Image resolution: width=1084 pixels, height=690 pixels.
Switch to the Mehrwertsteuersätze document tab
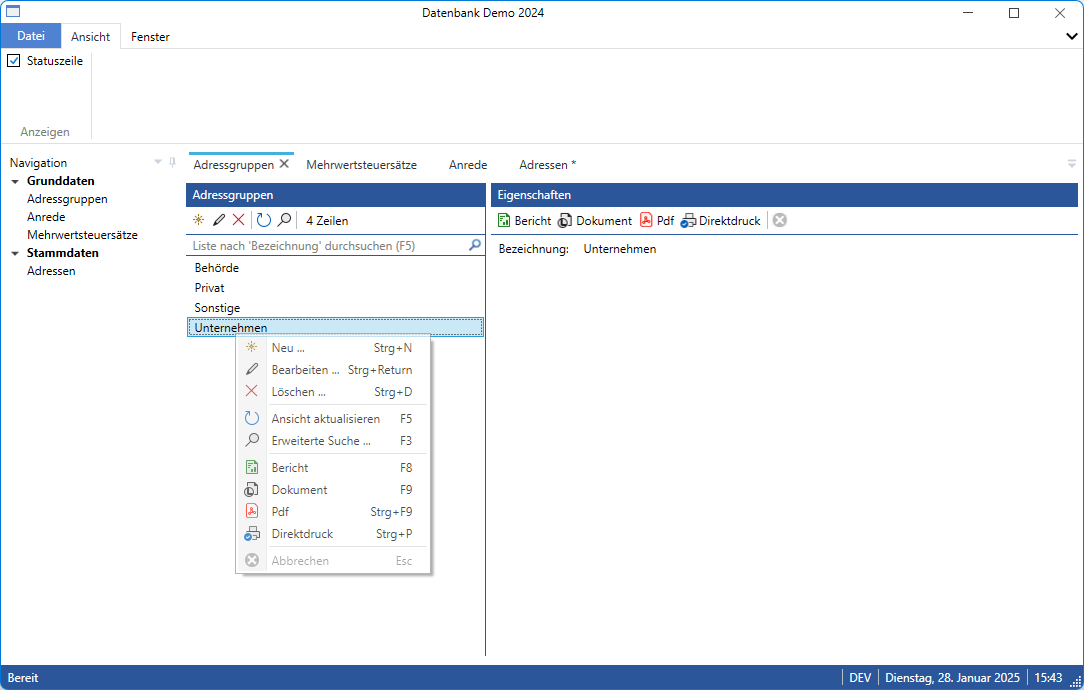[x=362, y=165]
